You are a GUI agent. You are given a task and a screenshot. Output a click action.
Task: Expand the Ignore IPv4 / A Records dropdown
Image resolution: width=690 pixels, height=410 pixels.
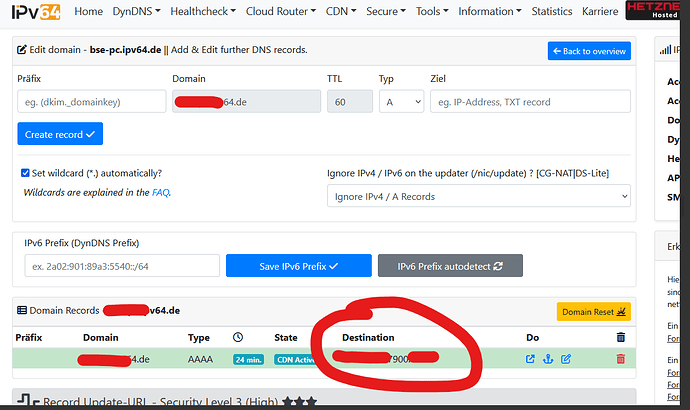478,197
